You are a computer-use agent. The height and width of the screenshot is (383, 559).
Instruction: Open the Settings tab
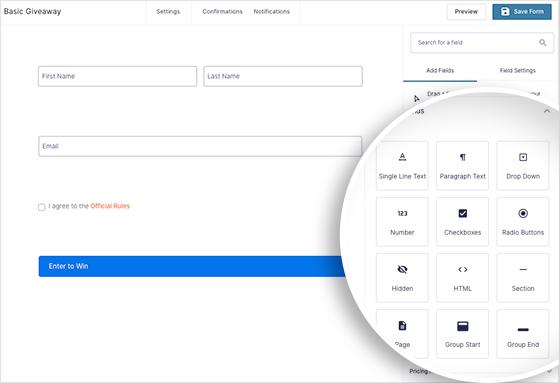pyautogui.click(x=168, y=11)
